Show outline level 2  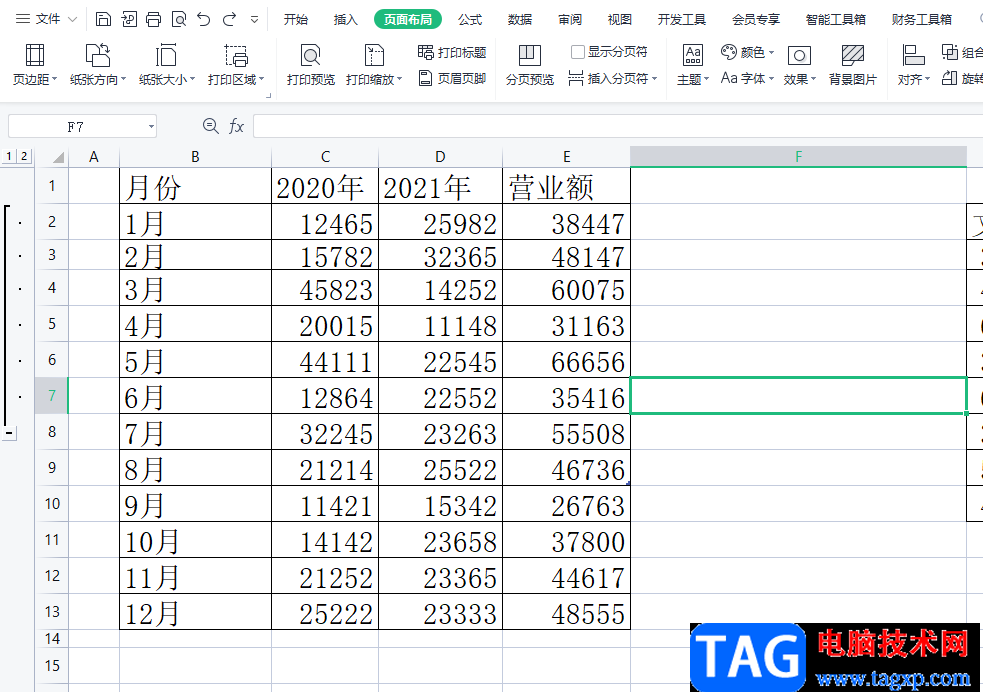[x=24, y=156]
